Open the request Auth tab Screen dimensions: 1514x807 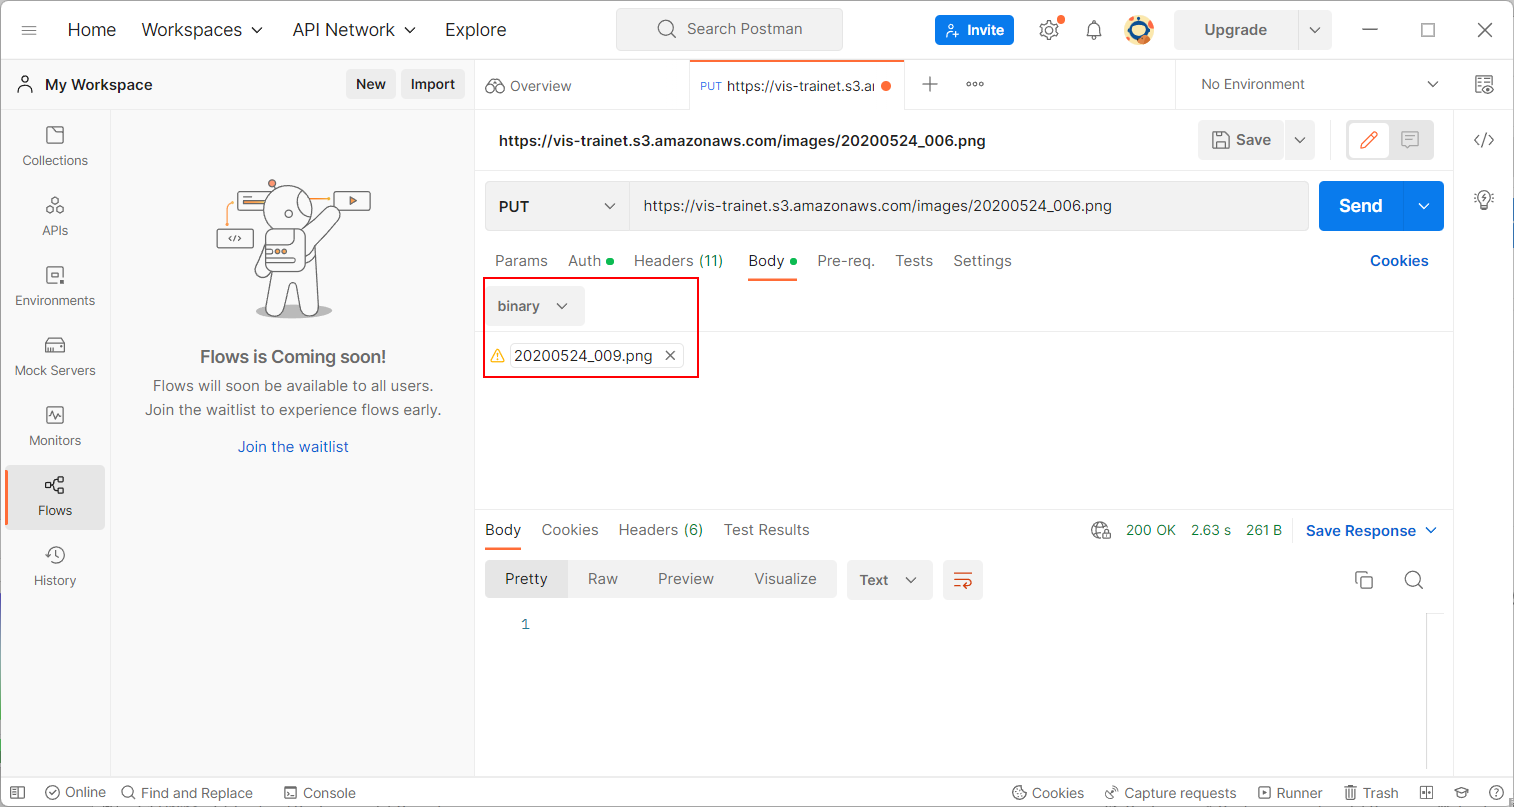(x=590, y=261)
